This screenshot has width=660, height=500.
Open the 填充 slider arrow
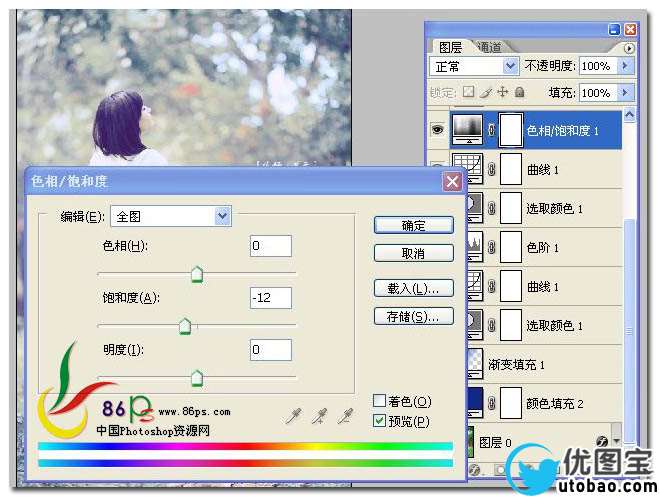(x=625, y=92)
